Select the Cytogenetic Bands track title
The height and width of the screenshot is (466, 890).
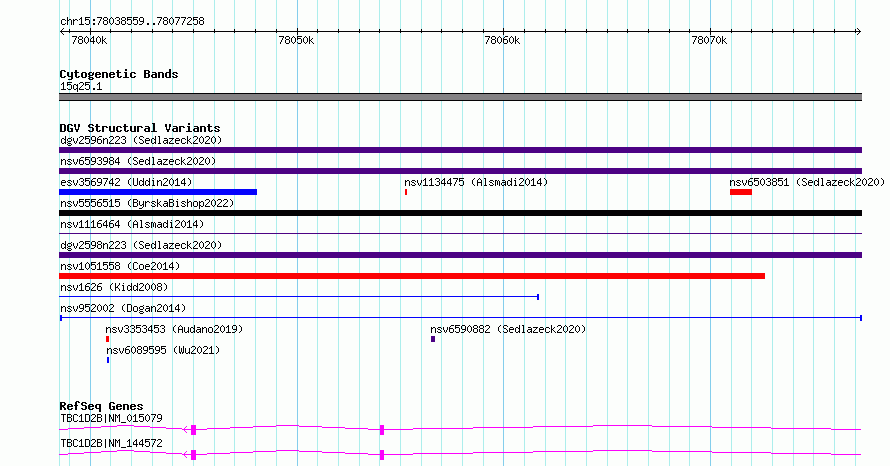tap(119, 74)
